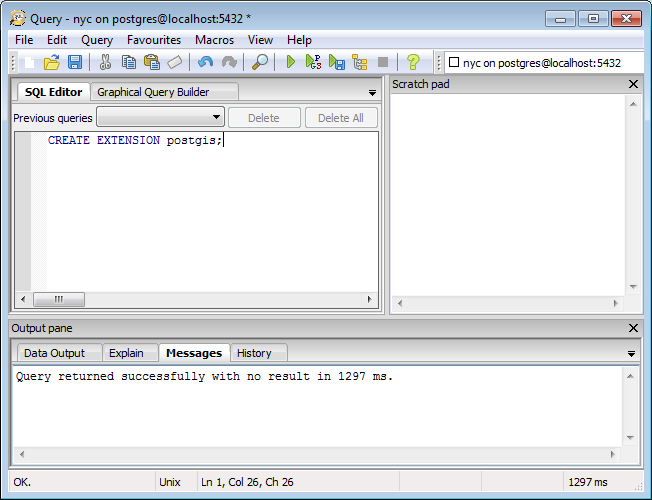Viewport: 652px width, 500px height.
Task: Expand the SQL Editor tab list arrow
Action: pyautogui.click(x=372, y=93)
